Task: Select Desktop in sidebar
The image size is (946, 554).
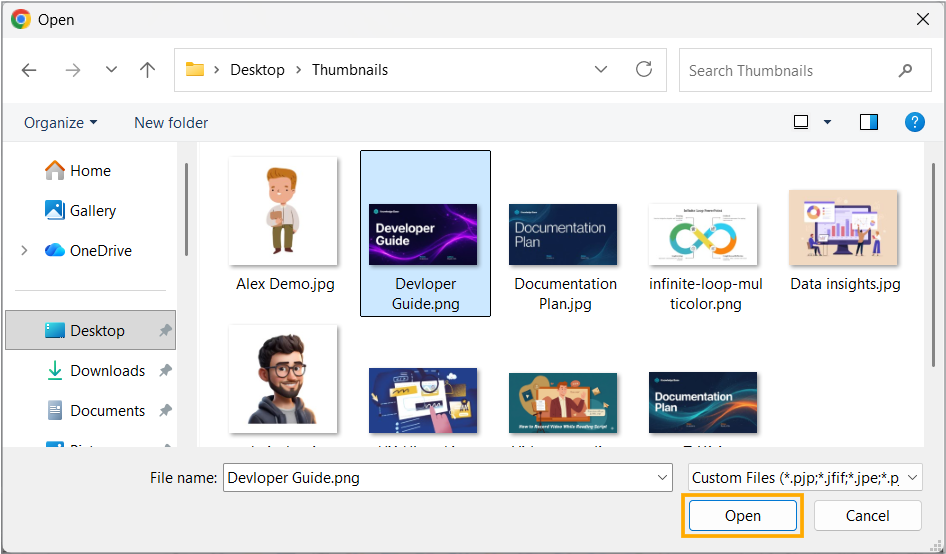Action: (90, 330)
